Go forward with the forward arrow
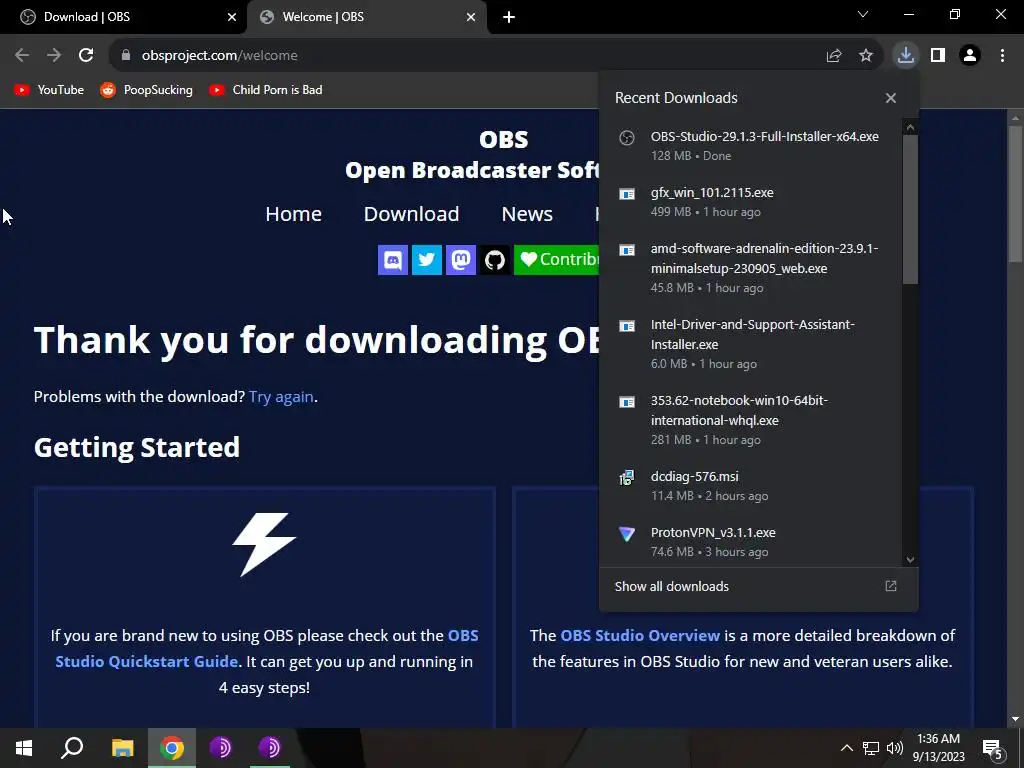The height and width of the screenshot is (768, 1024). 54,56
